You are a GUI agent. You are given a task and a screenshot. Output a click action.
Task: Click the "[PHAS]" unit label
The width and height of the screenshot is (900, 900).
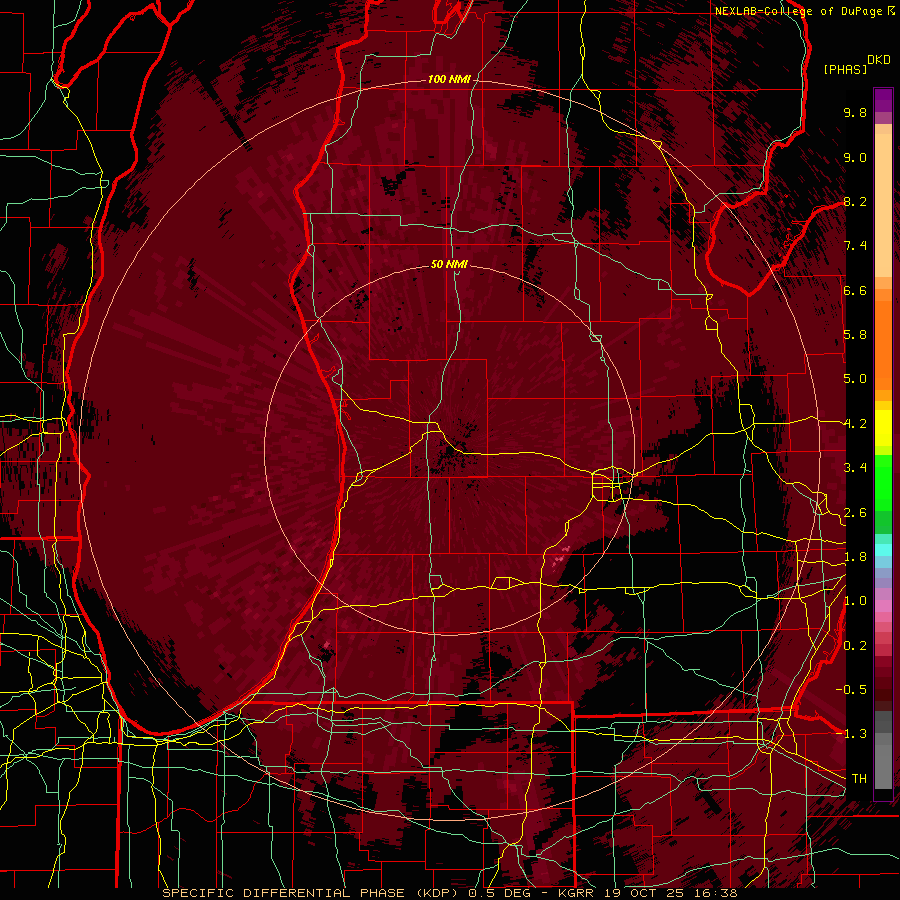click(845, 69)
